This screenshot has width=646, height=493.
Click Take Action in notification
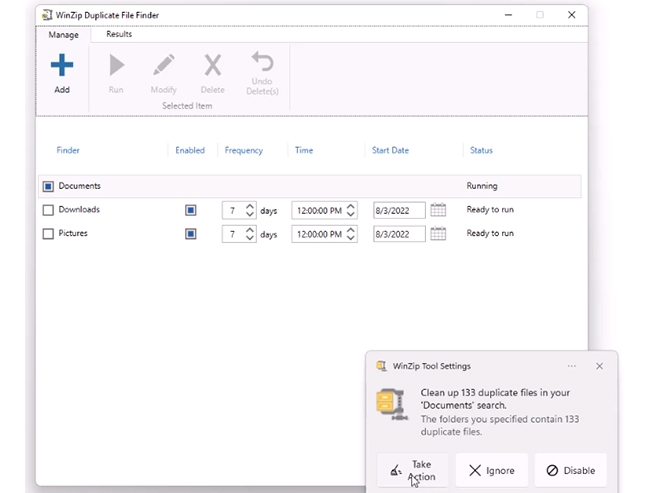413,470
